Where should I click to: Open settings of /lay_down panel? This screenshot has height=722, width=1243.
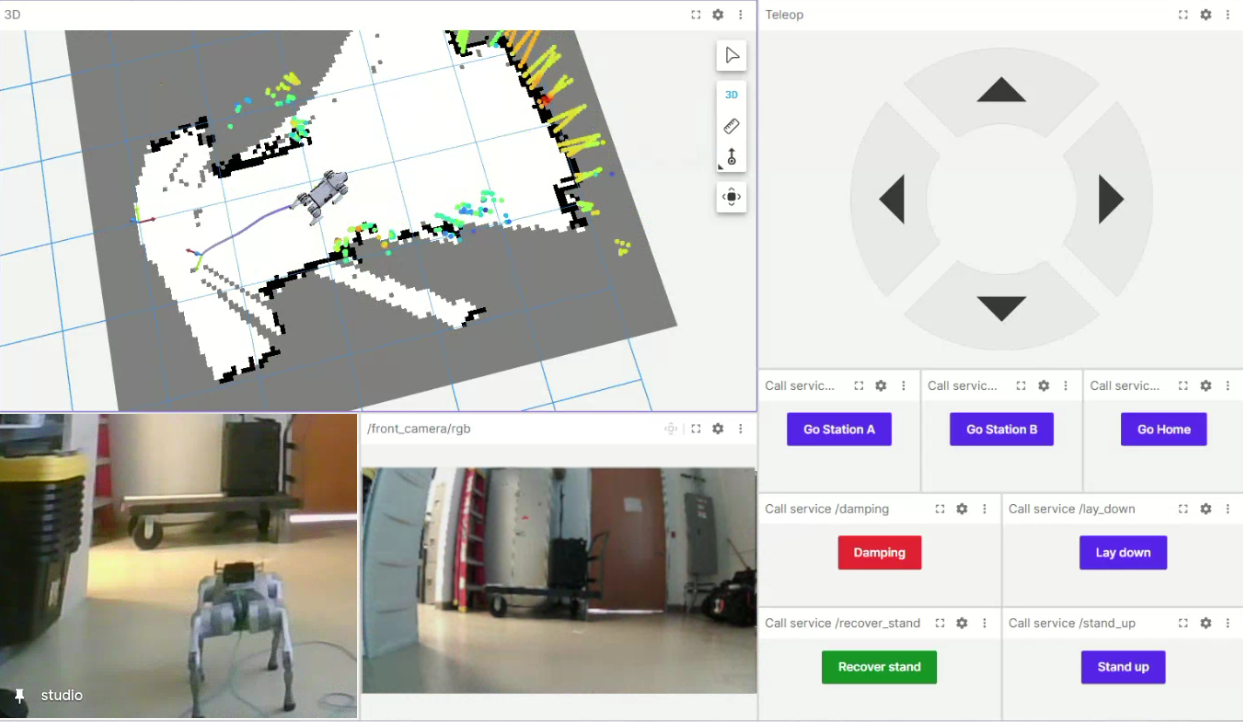coord(1206,509)
